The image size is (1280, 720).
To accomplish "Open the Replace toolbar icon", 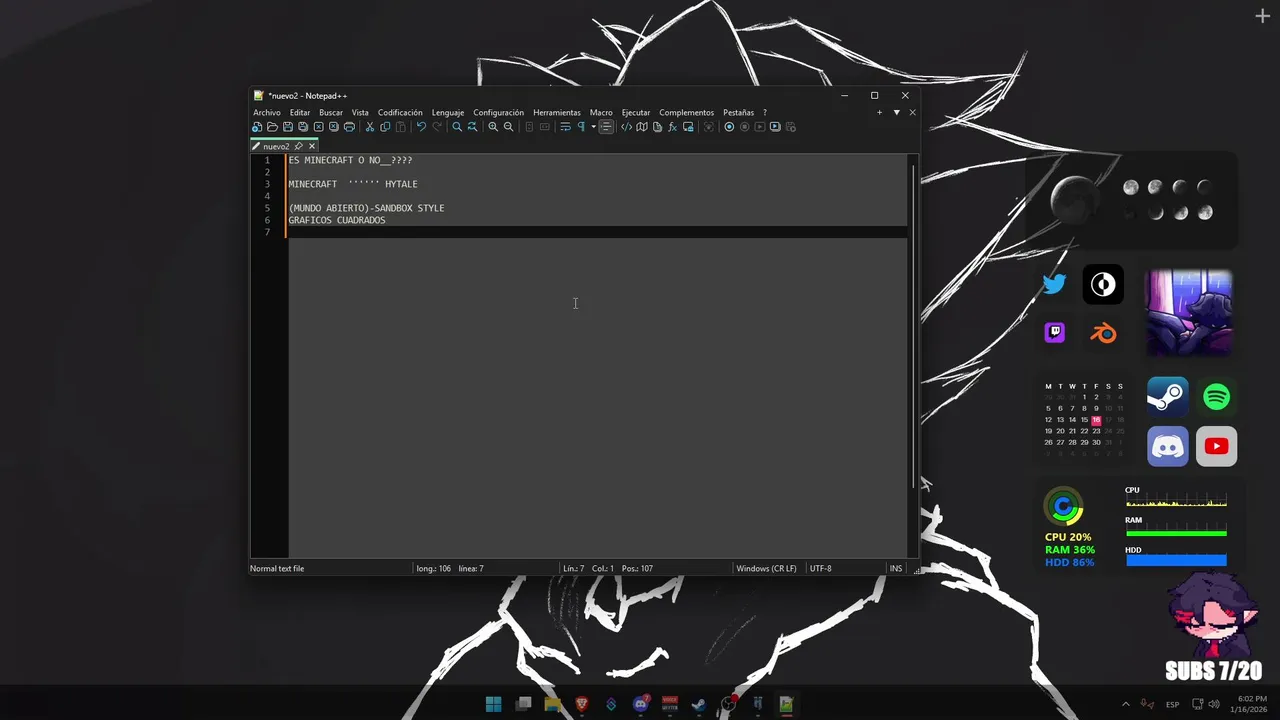I will click(472, 127).
